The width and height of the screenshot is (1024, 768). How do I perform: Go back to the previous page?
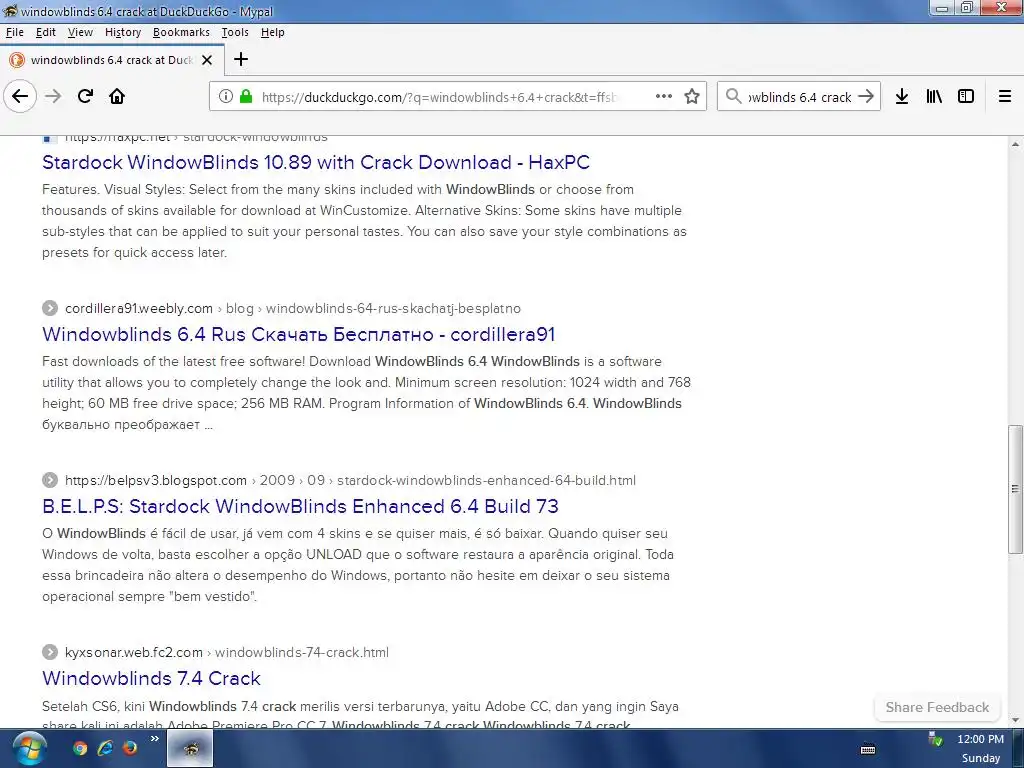[x=20, y=97]
